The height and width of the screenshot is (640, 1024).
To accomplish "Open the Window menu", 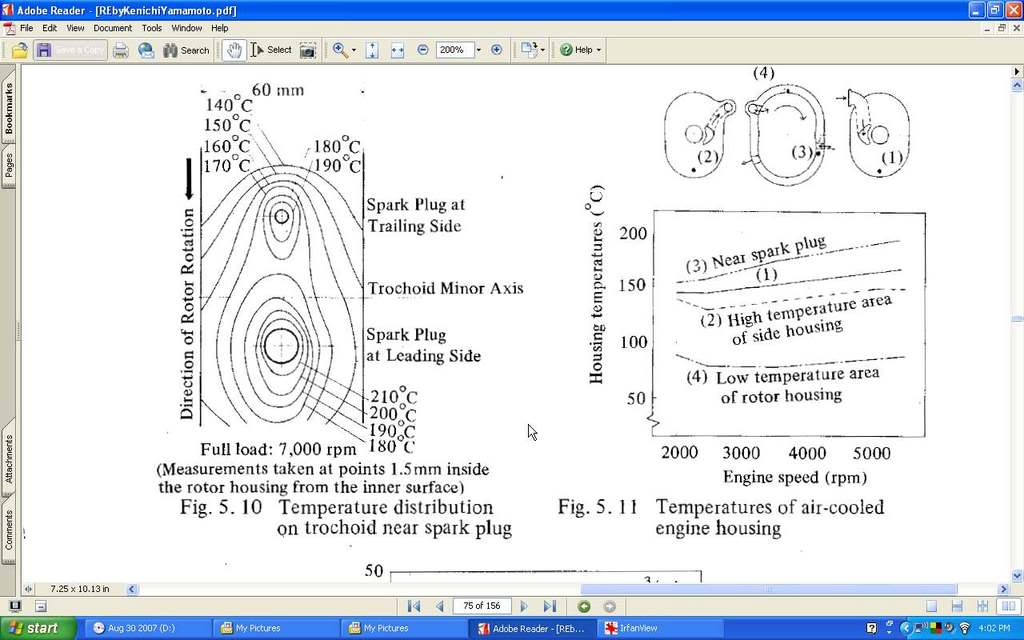I will [x=187, y=28].
